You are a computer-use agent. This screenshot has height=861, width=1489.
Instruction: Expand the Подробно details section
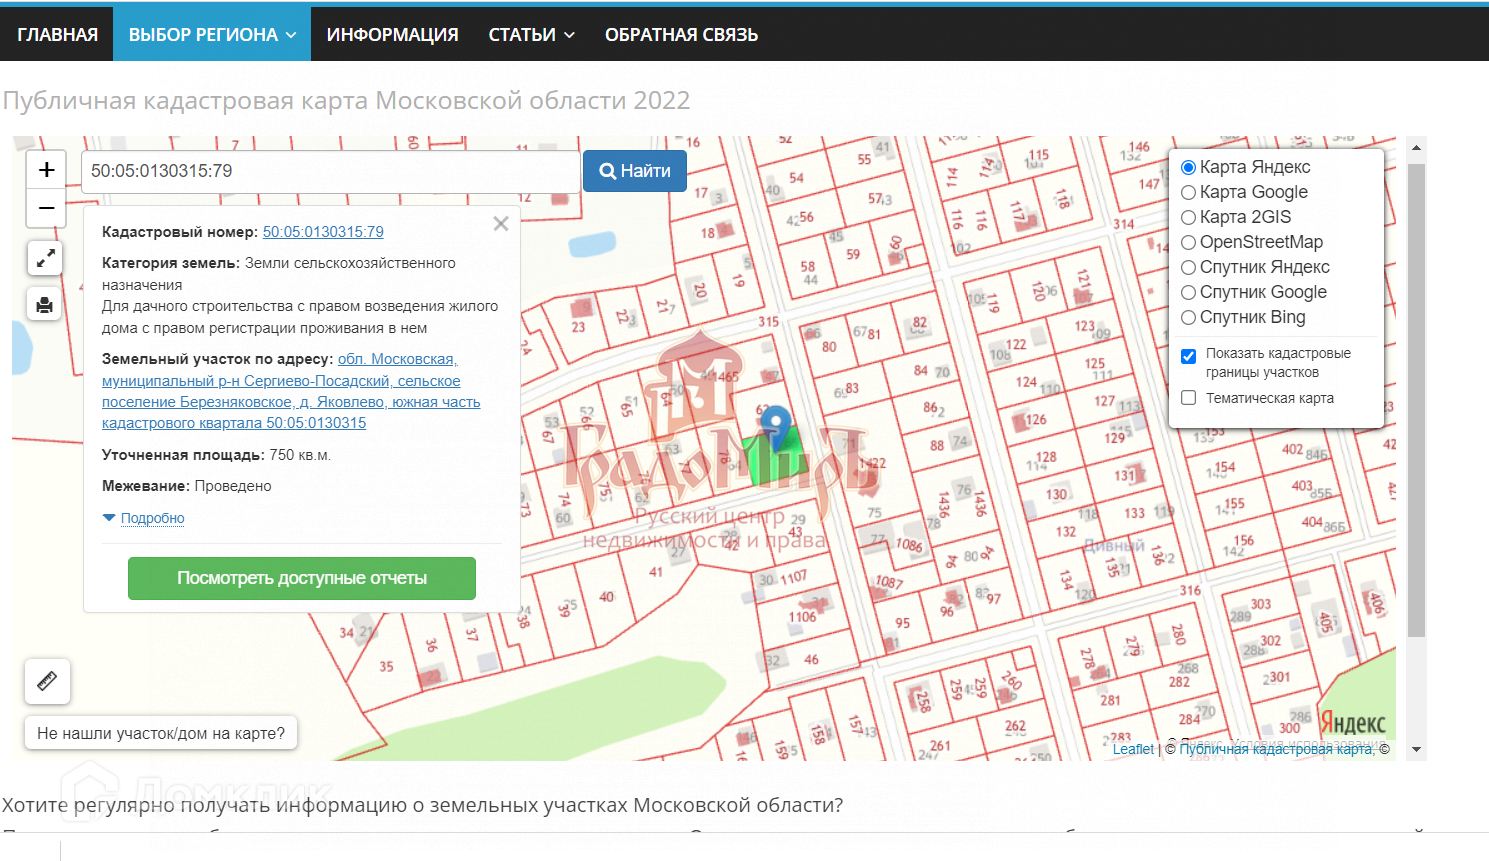pyautogui.click(x=152, y=518)
